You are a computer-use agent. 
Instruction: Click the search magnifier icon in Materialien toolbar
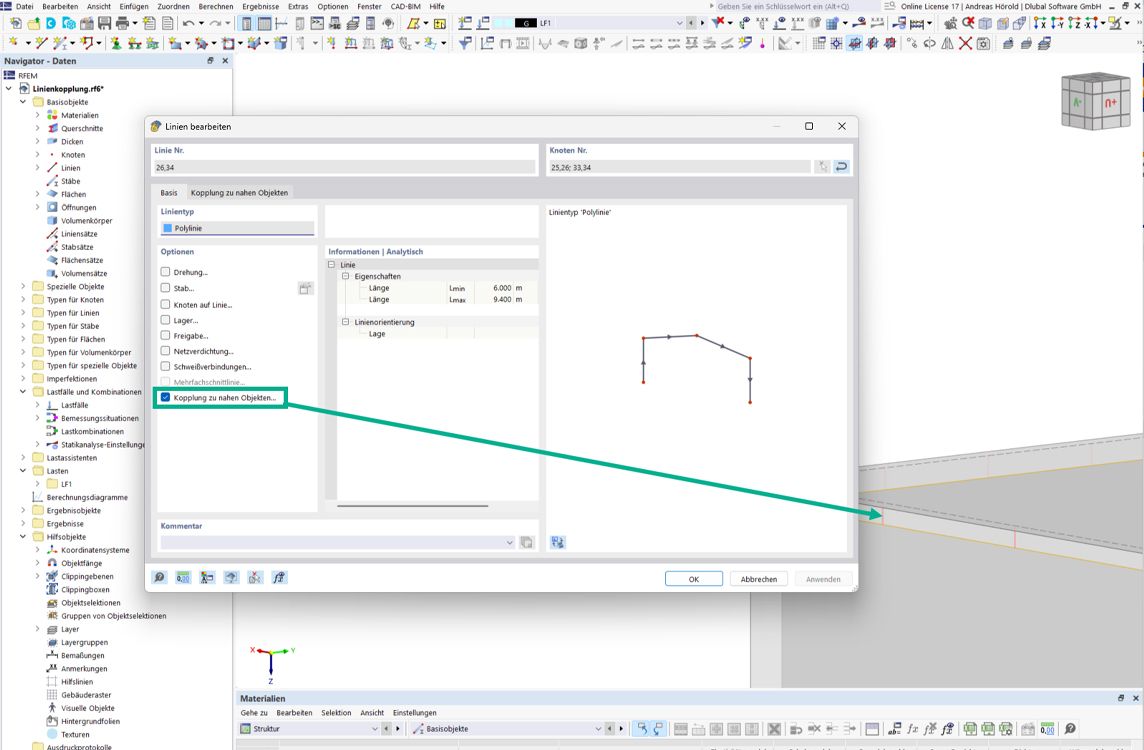pyautogui.click(x=1070, y=729)
